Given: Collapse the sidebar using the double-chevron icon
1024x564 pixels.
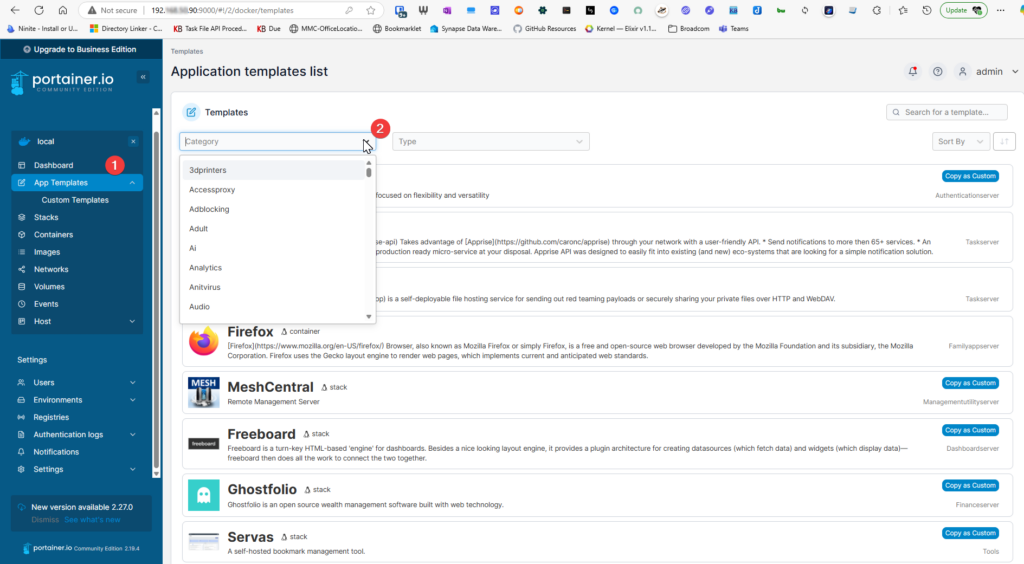Looking at the screenshot, I should (143, 77).
